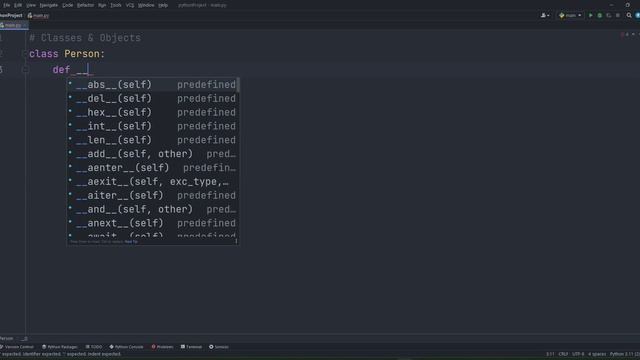Screen dimensions: 640x360
Task: Click the green Run button
Action: pyautogui.click(x=590, y=16)
